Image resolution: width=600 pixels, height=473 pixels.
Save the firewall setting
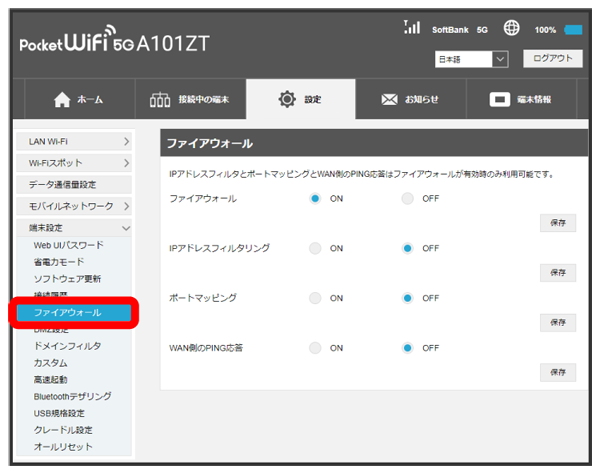click(557, 223)
